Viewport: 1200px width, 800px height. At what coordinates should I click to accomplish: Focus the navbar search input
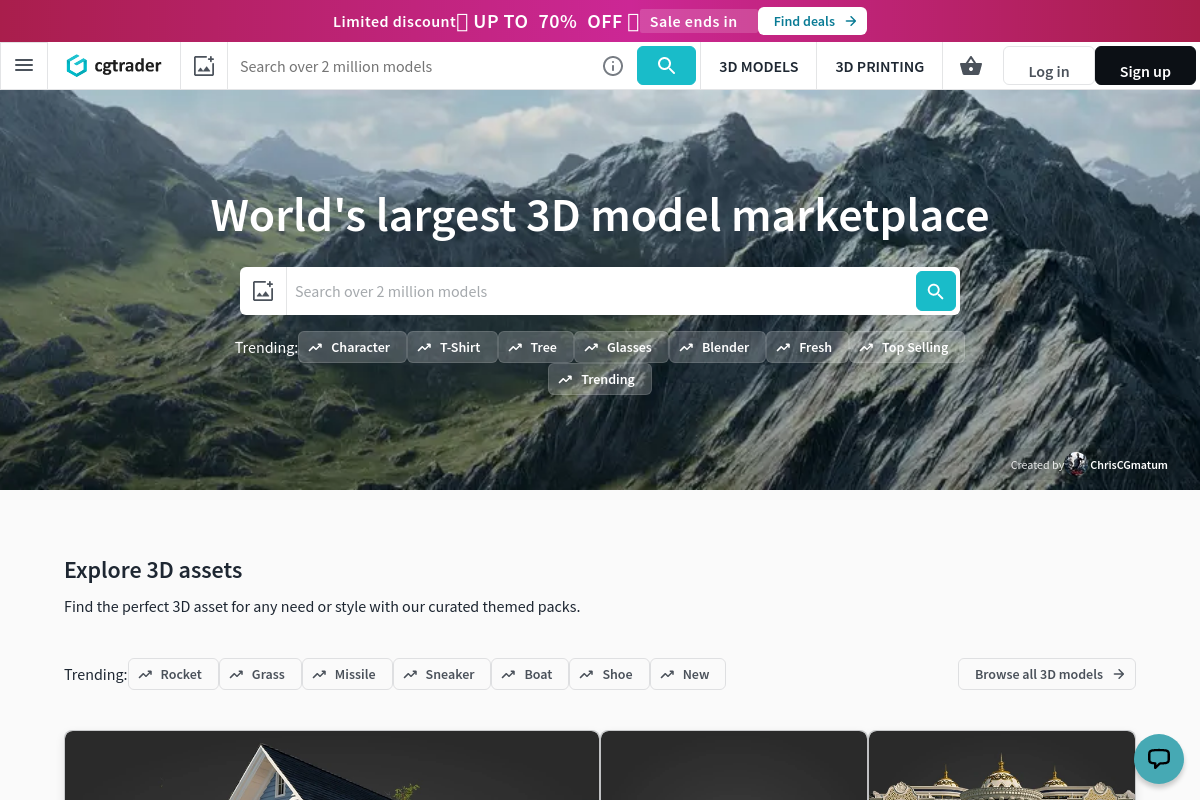[x=414, y=66]
